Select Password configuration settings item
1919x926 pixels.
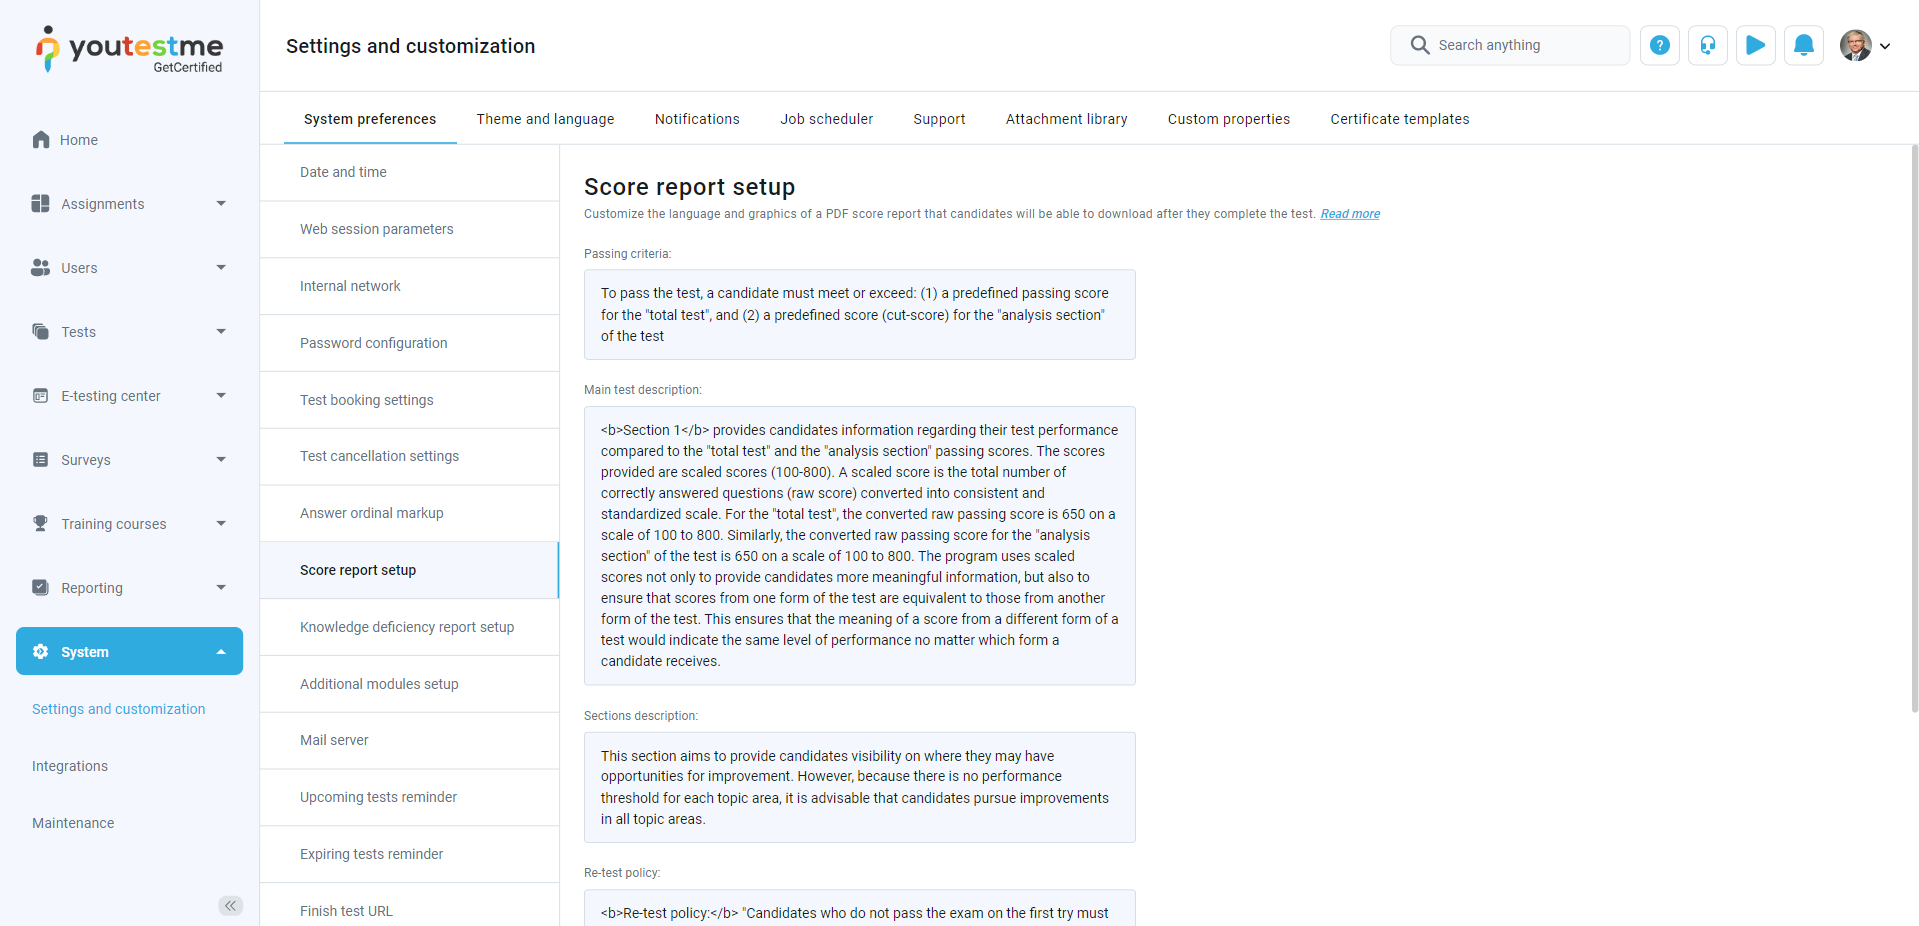tap(373, 343)
